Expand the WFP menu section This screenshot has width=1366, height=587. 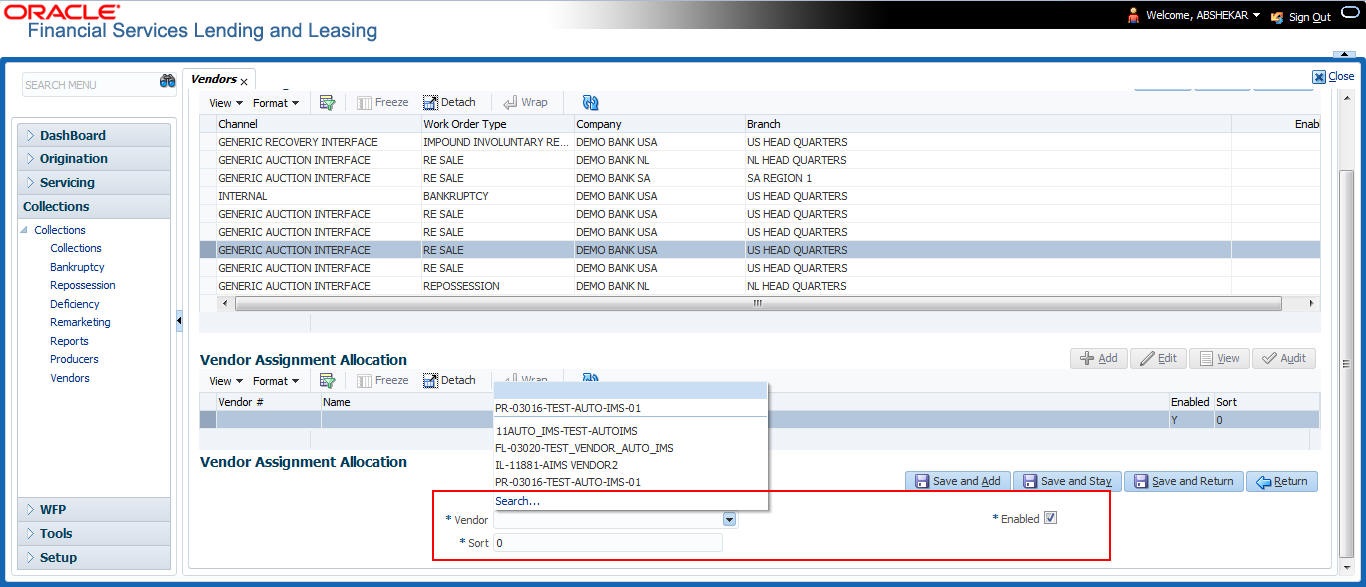point(94,509)
